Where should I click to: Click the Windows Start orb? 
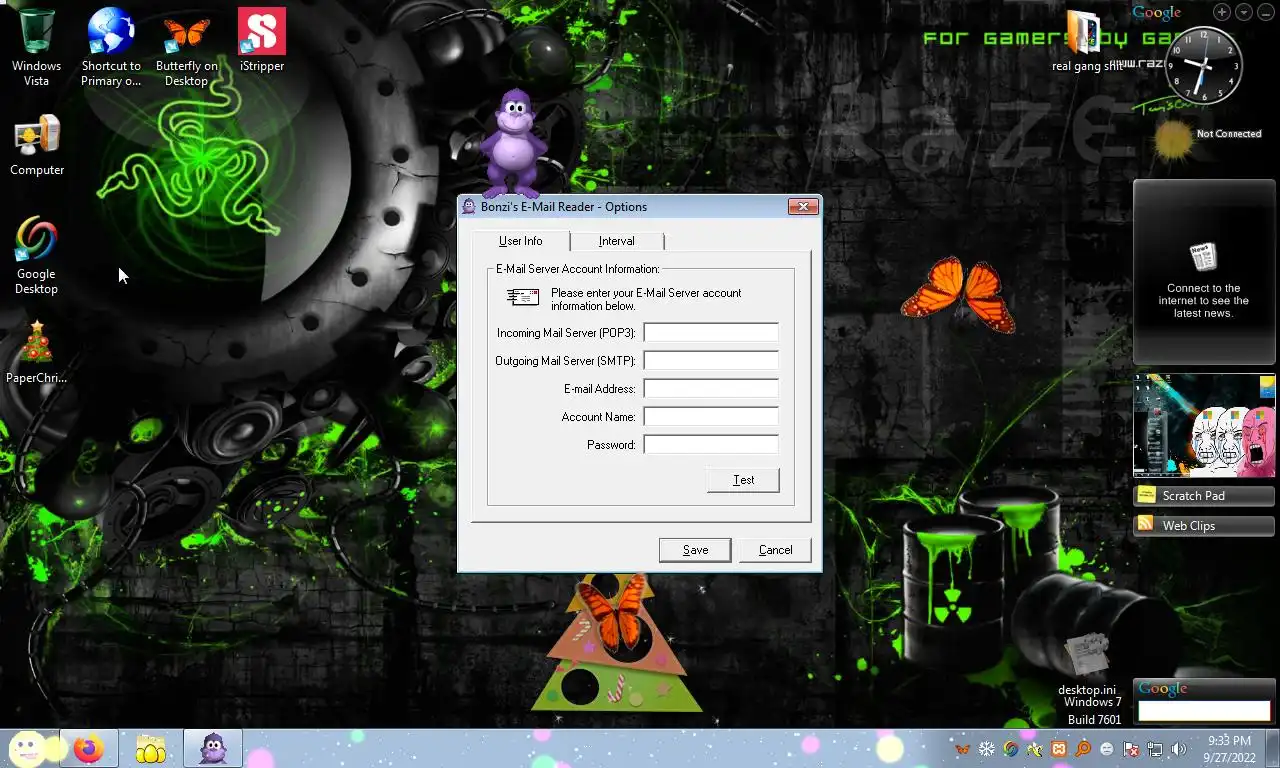[28, 748]
